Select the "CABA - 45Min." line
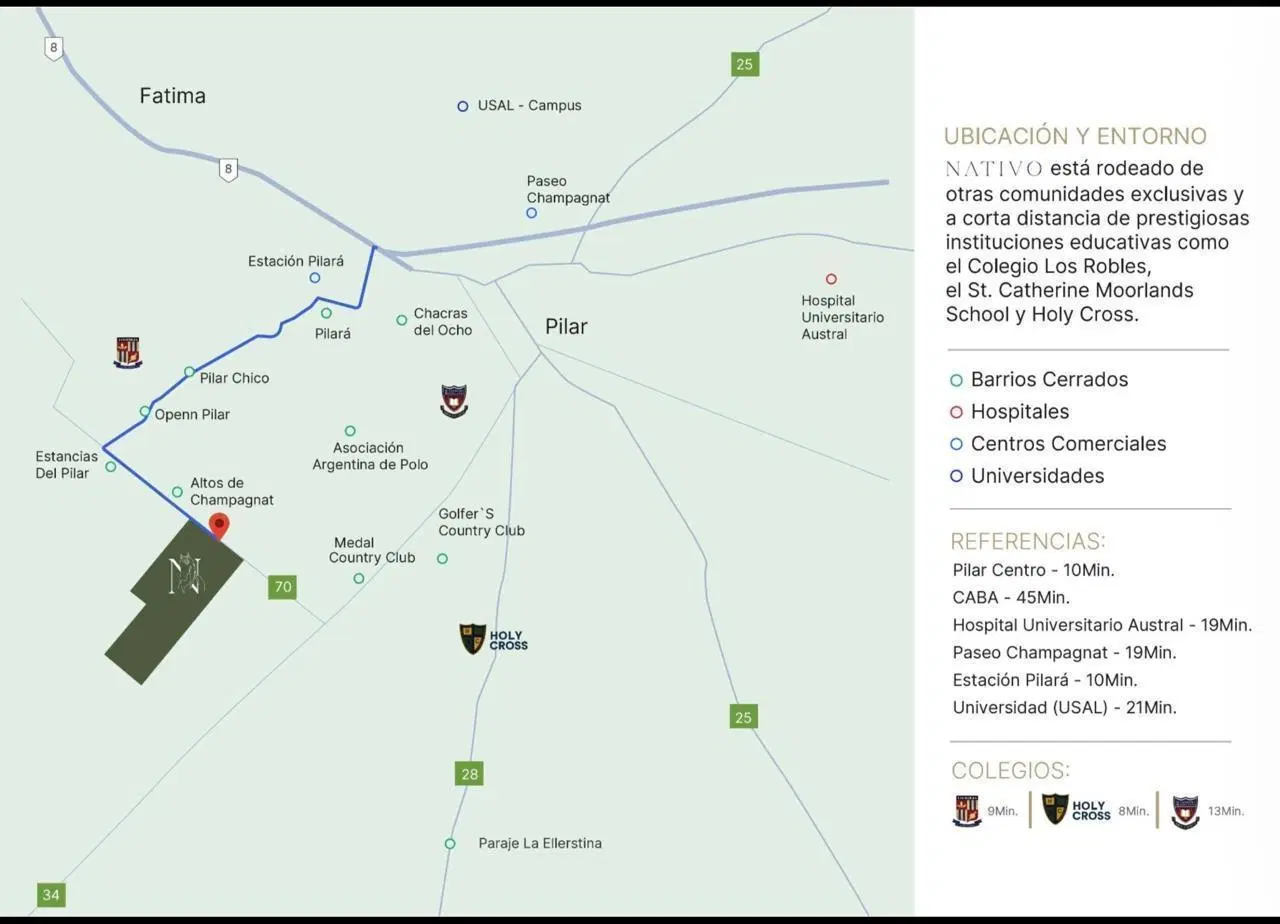Viewport: 1280px width, 924px height. pyautogui.click(x=1011, y=598)
